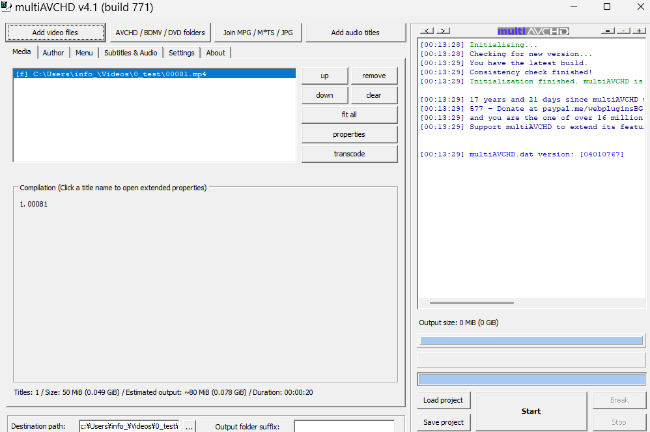Viewport: 650px width, 432px height.
Task: Open properties for the selected file
Action: [x=348, y=134]
